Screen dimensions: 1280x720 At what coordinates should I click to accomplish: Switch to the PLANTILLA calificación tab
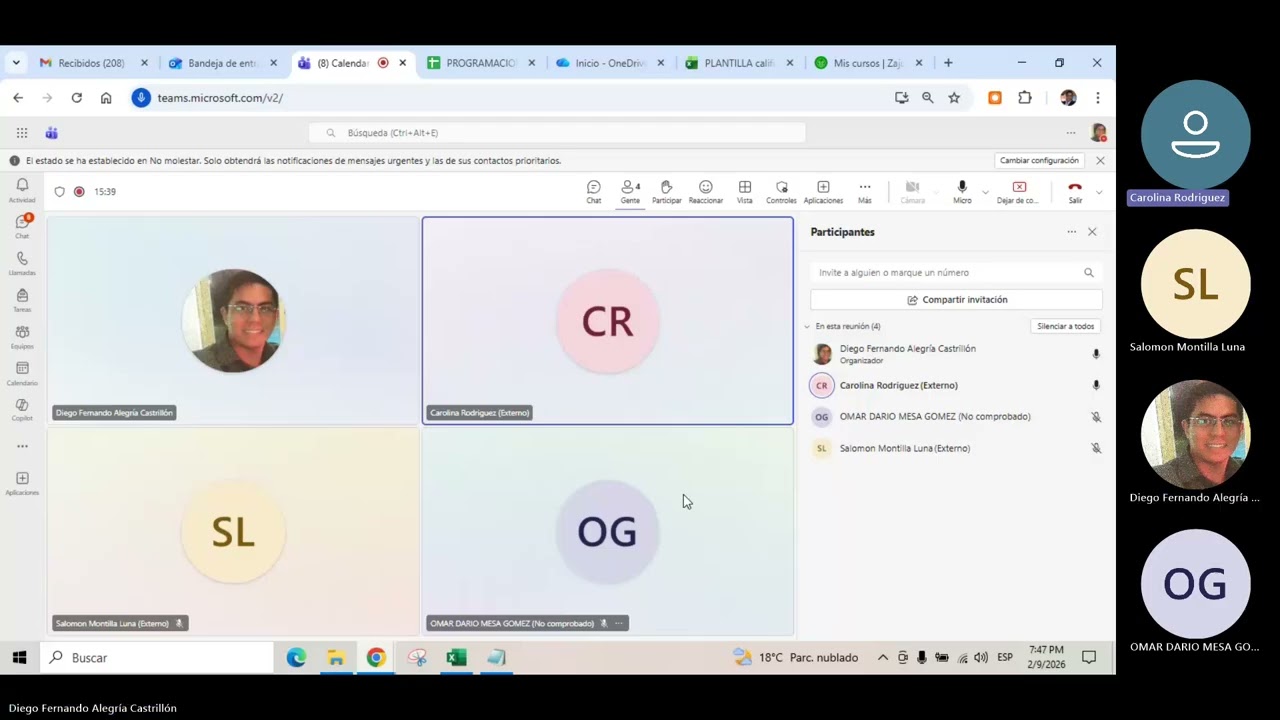coord(739,63)
